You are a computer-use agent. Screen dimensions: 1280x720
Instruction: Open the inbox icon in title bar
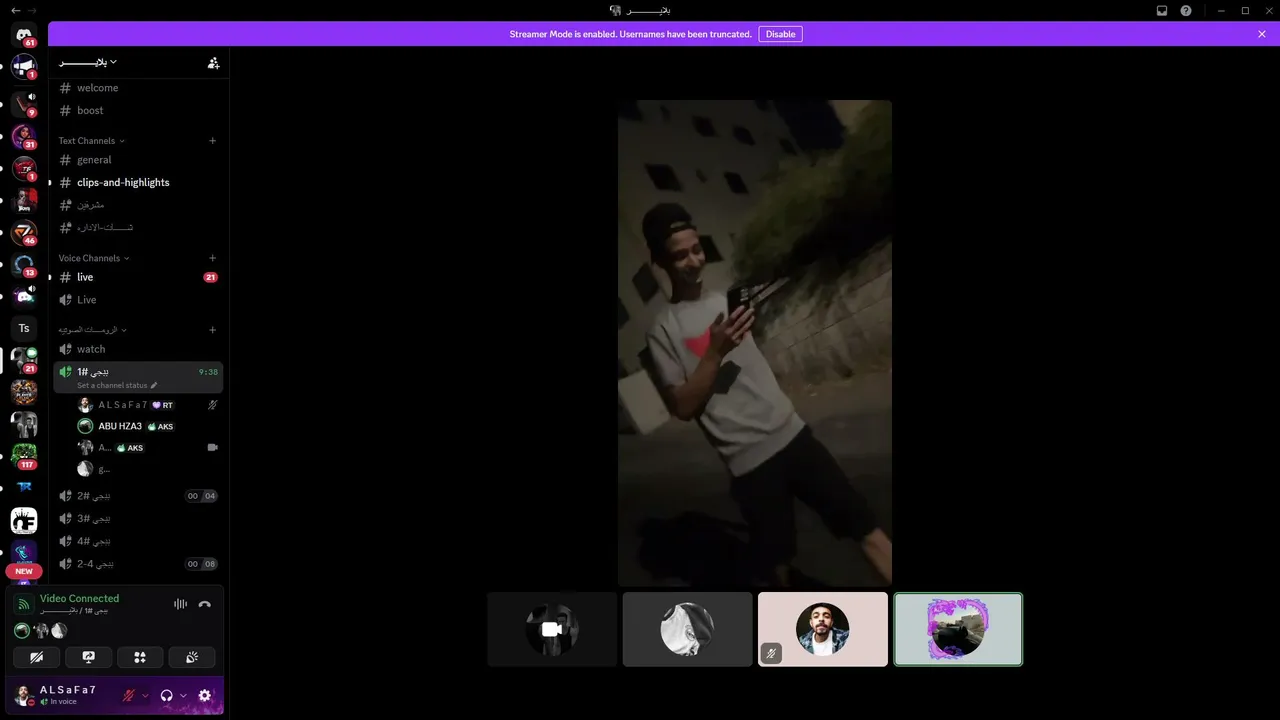pos(1162,10)
